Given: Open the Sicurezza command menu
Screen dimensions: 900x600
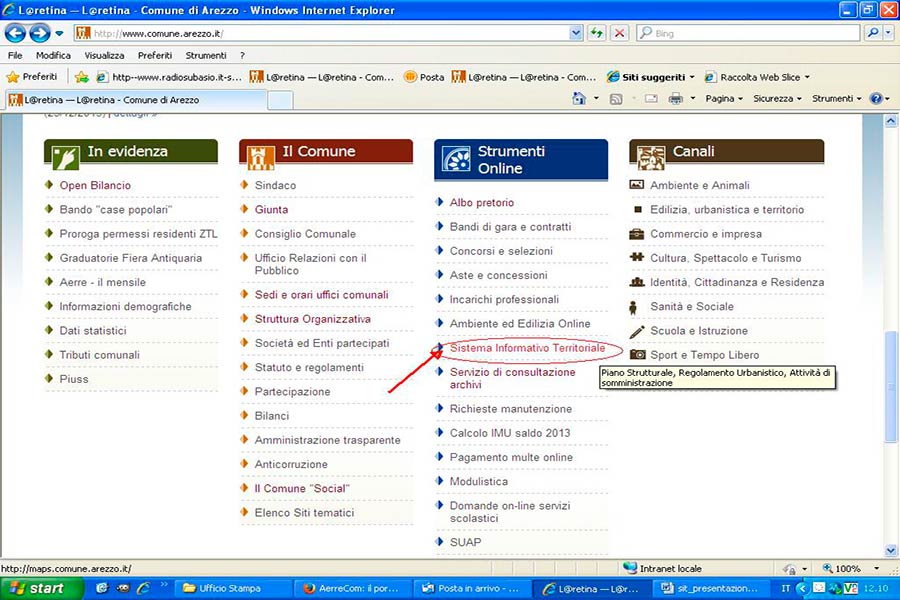Looking at the screenshot, I should (x=777, y=99).
